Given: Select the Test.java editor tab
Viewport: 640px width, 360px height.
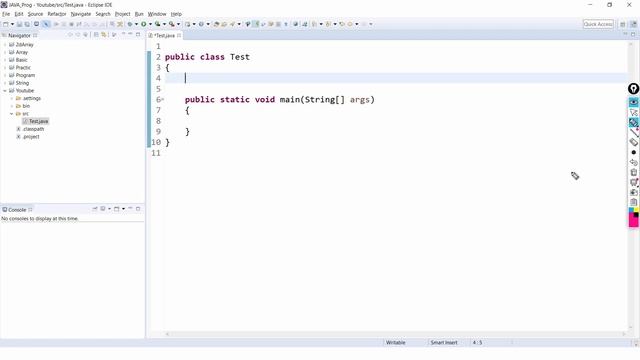Looking at the screenshot, I should tap(164, 36).
